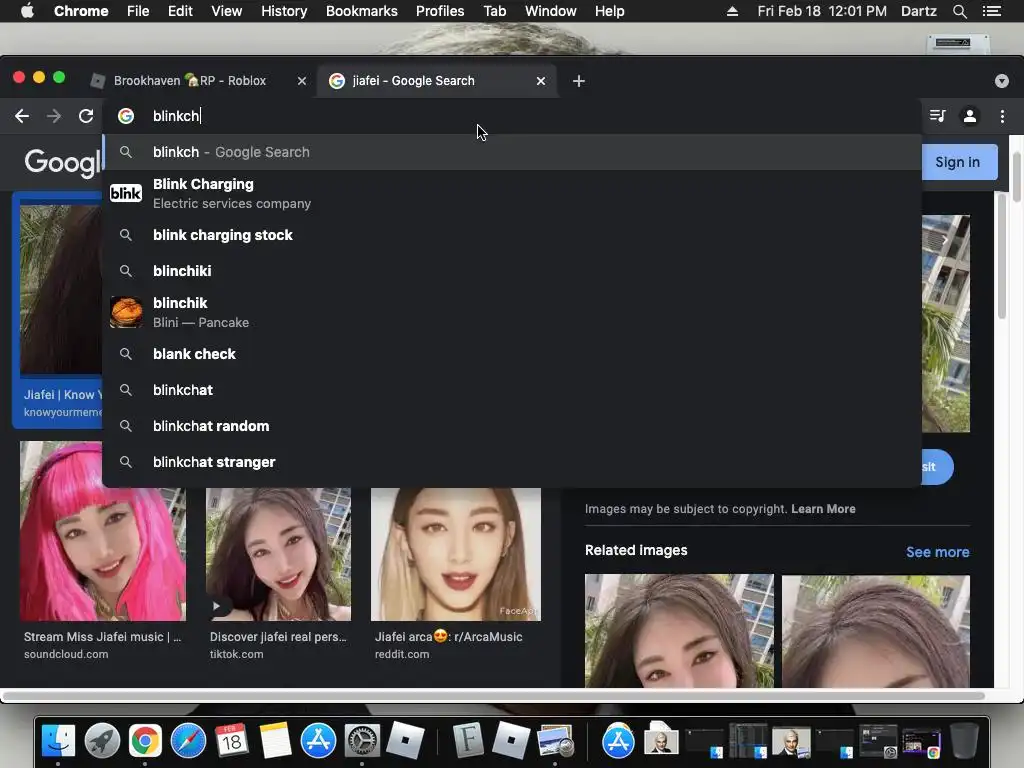Reload the current page
Image resolution: width=1024 pixels, height=768 pixels.
coord(86,116)
